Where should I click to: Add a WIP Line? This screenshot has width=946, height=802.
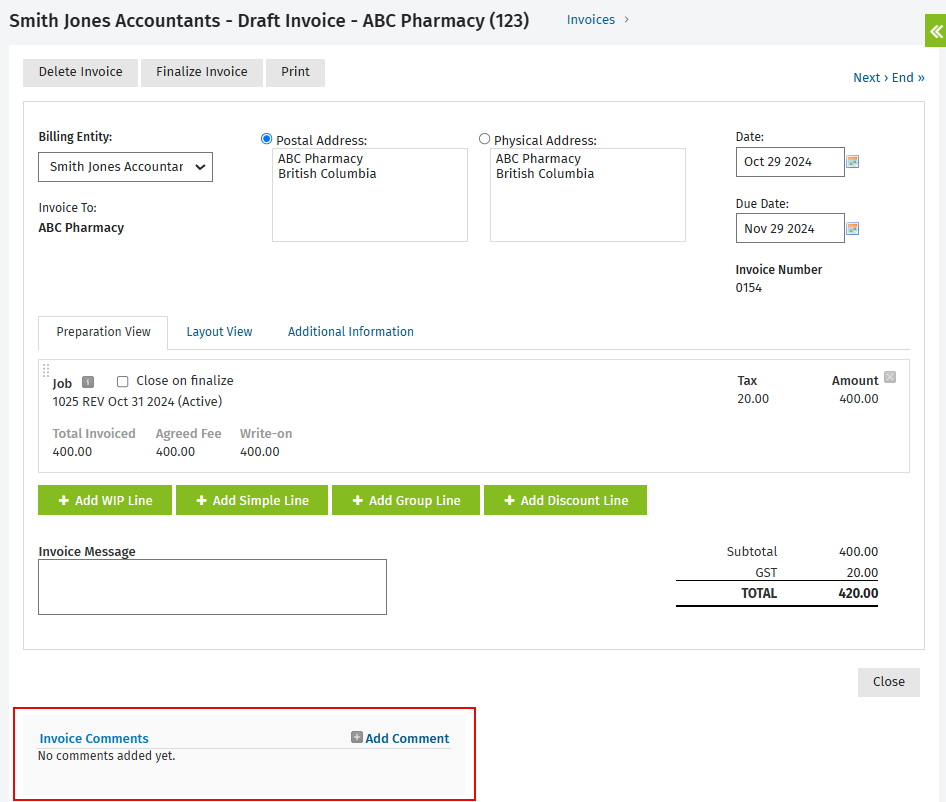(x=105, y=500)
